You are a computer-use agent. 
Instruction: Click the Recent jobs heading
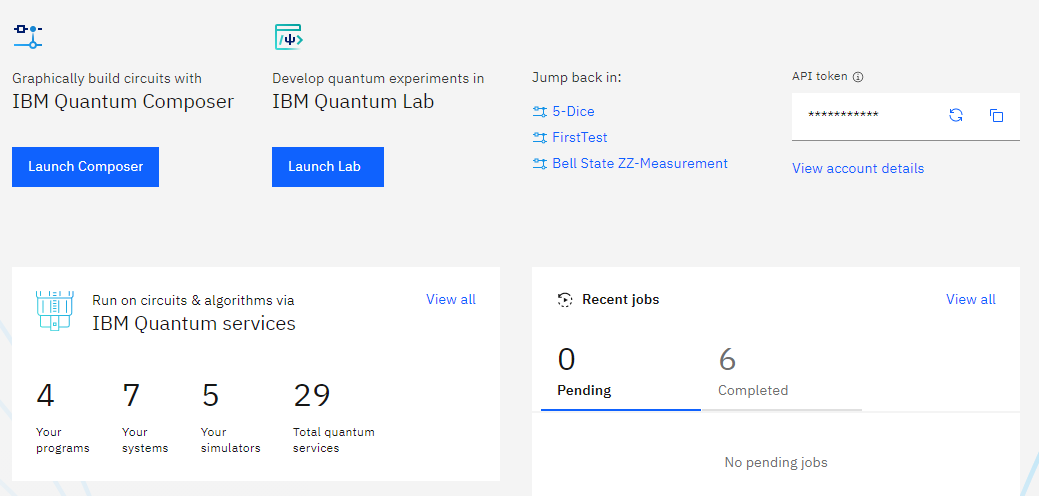(621, 300)
